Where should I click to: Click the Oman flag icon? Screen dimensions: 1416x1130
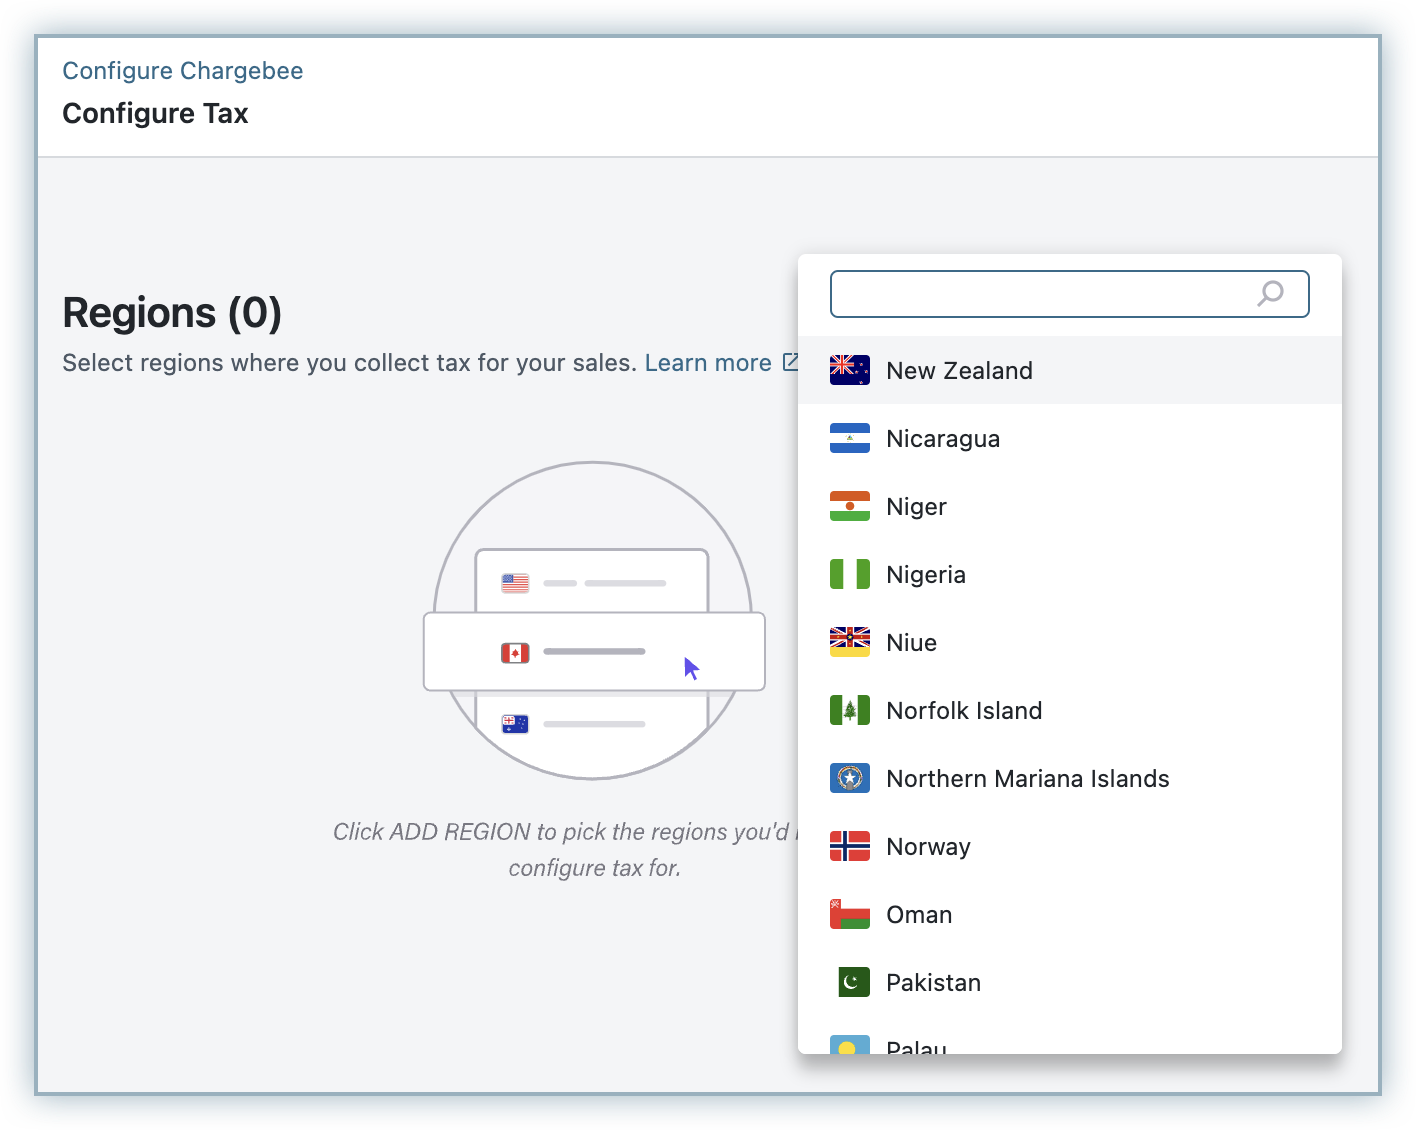click(849, 914)
